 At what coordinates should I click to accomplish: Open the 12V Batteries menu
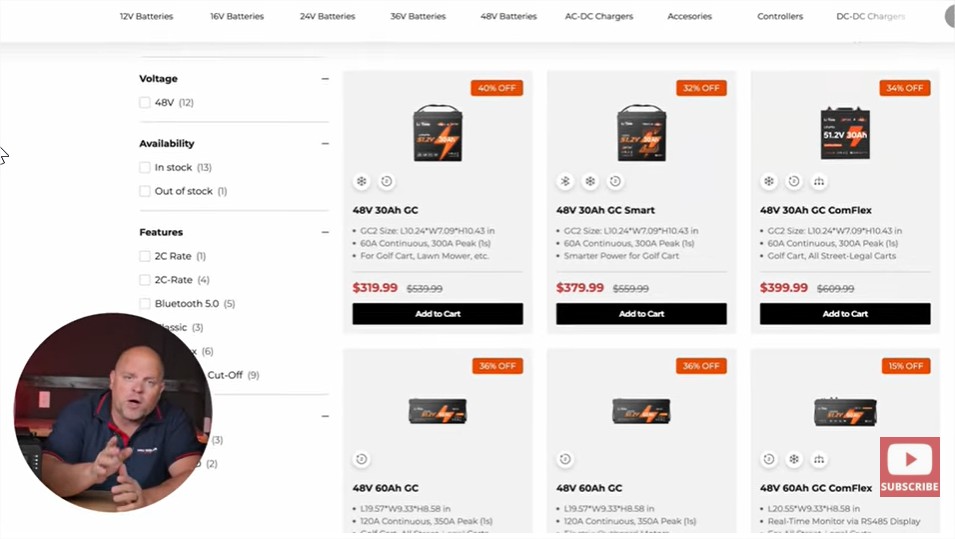[x=146, y=17]
